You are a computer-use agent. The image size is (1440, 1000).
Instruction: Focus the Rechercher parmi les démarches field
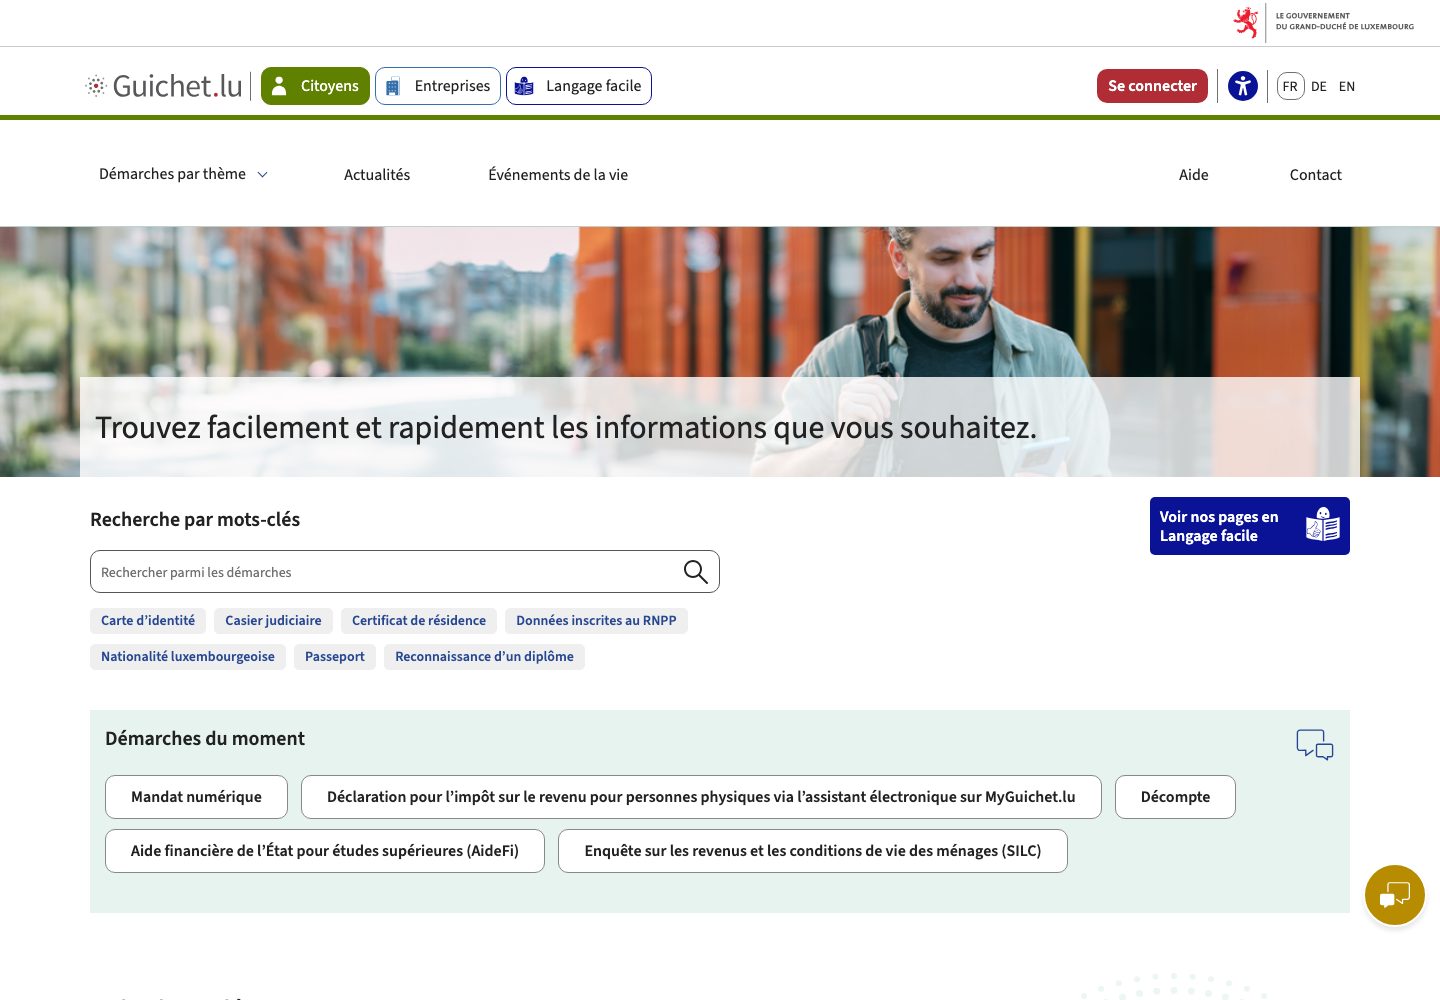[x=405, y=572]
